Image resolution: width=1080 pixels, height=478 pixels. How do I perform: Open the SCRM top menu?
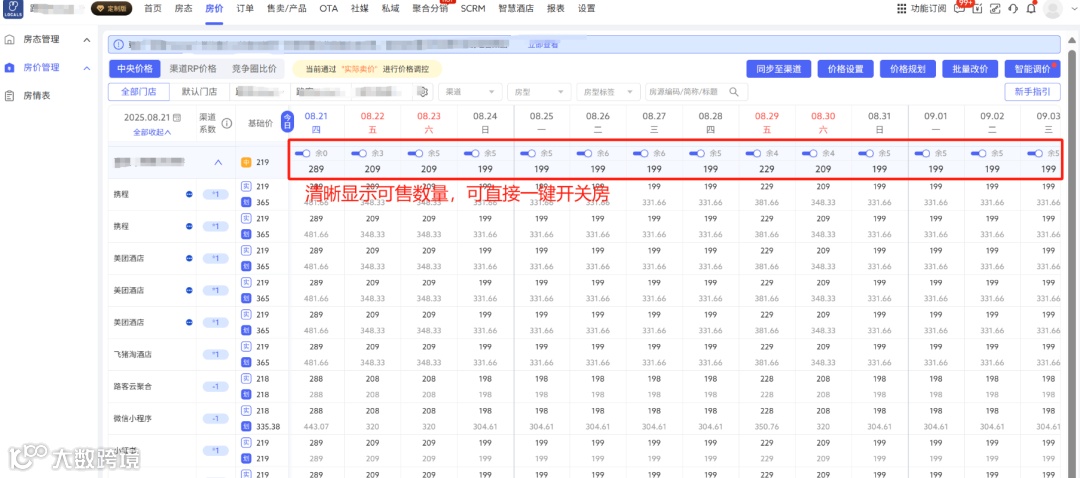pos(473,9)
